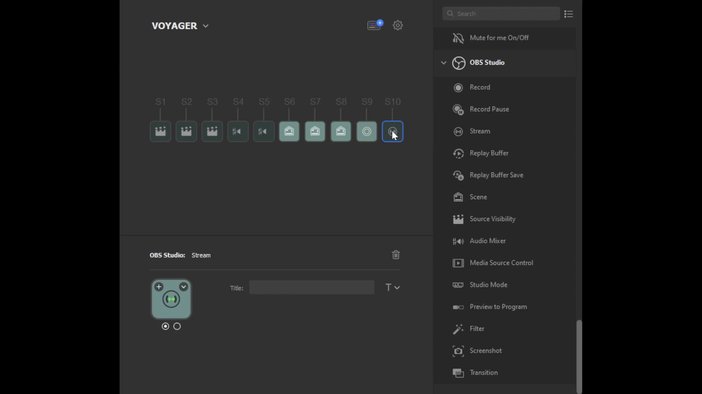Select the S9 record key
The height and width of the screenshot is (394, 702).
367,132
